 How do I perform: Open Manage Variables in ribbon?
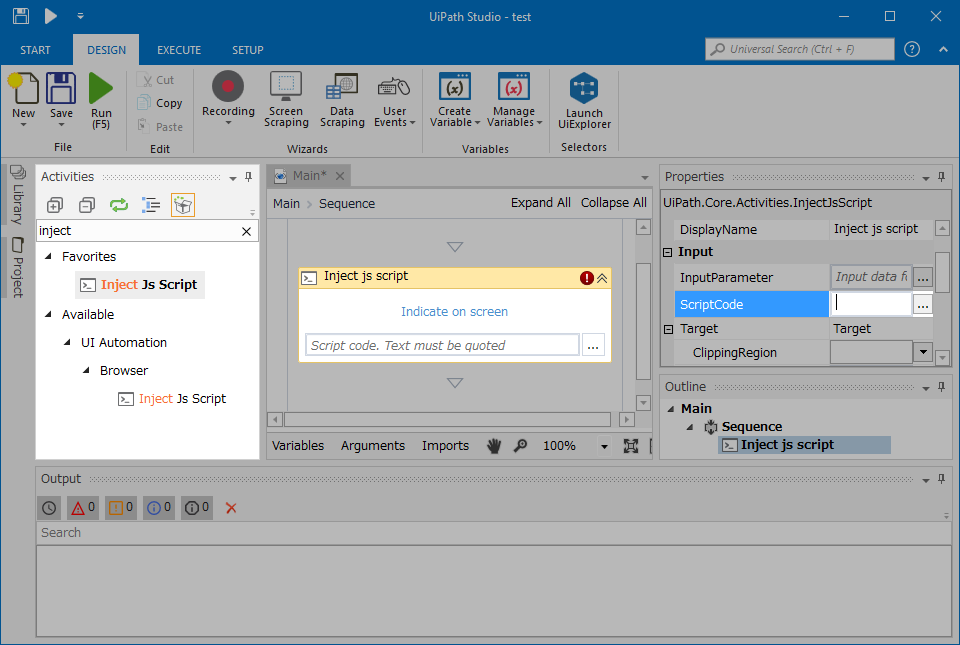[514, 99]
